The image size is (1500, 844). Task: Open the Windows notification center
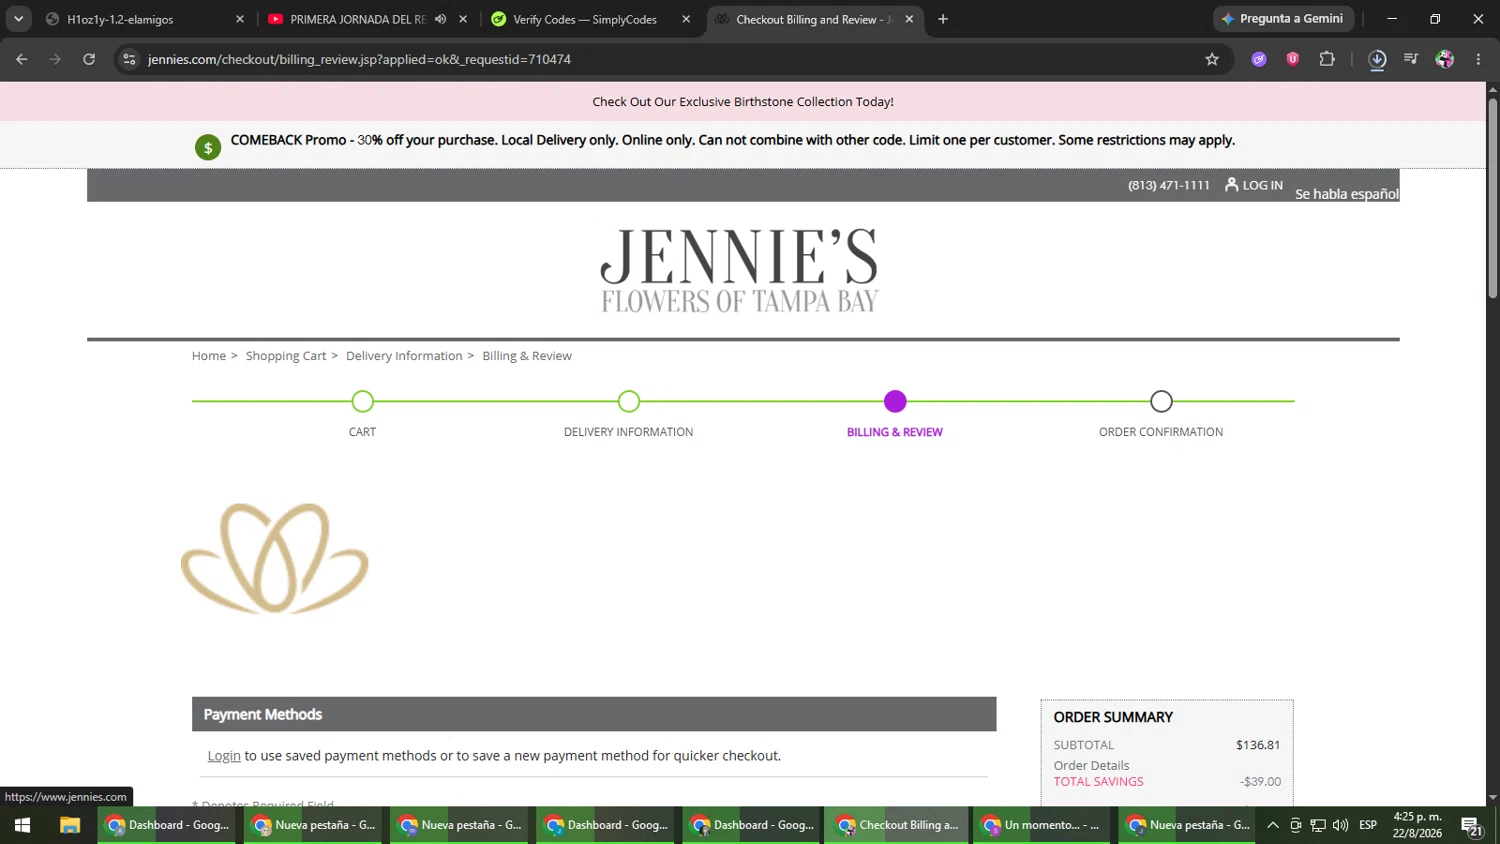coord(1472,825)
